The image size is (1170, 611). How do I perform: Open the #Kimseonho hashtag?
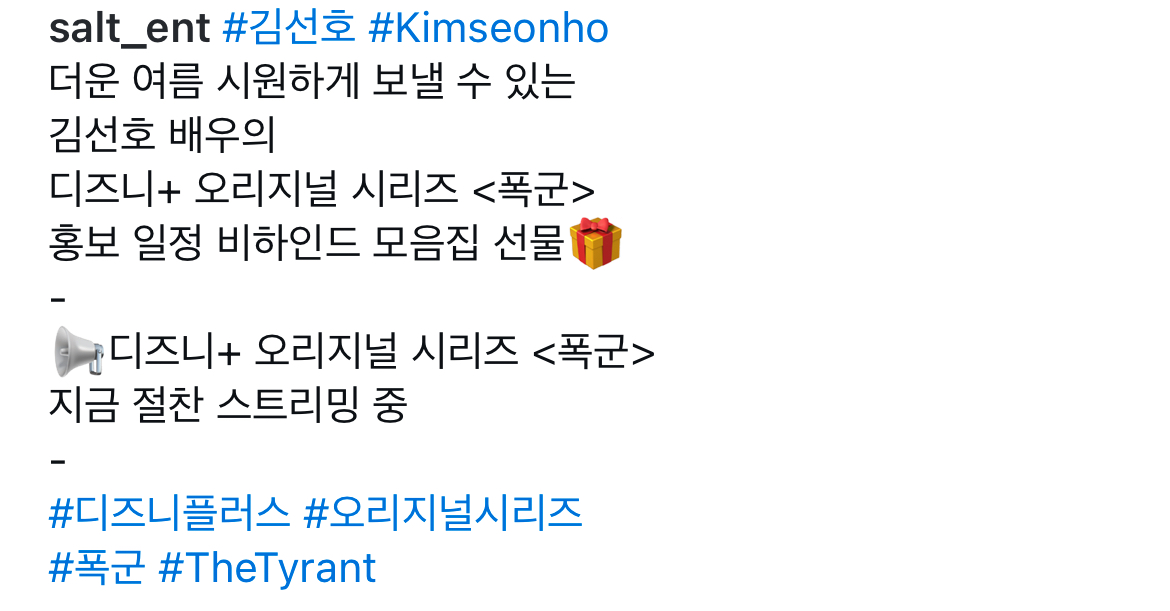pos(489,29)
